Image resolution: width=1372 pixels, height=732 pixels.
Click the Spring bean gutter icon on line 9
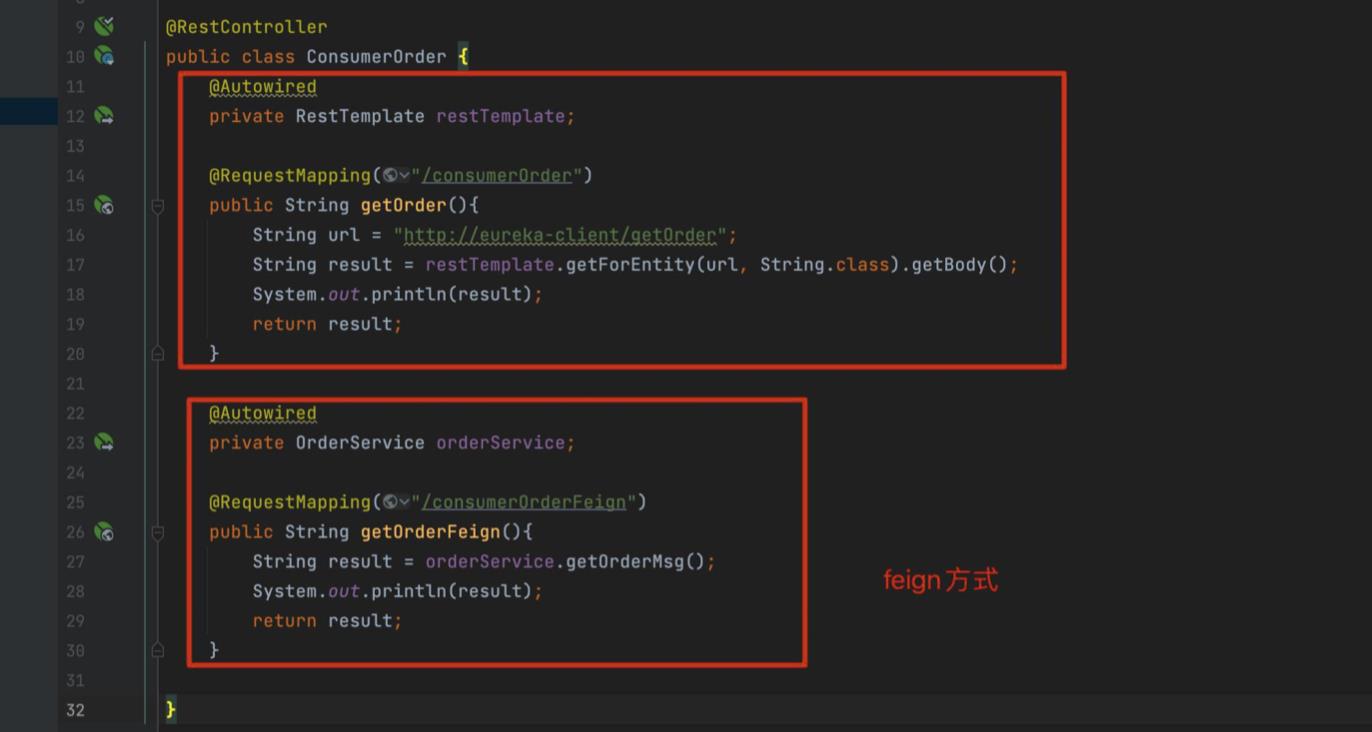104,26
